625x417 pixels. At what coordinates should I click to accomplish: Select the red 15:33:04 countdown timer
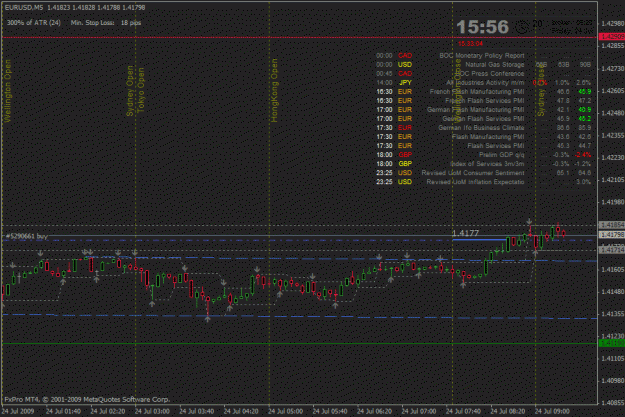coord(470,43)
